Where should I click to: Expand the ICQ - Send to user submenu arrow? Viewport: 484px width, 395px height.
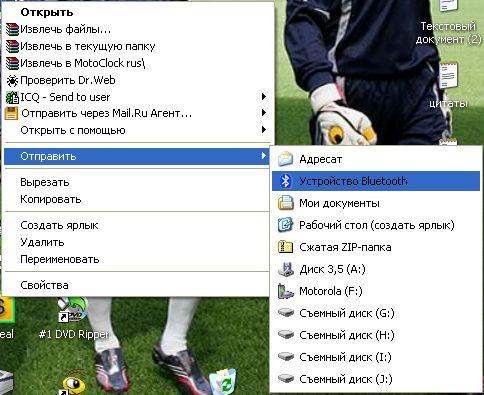pos(264,97)
